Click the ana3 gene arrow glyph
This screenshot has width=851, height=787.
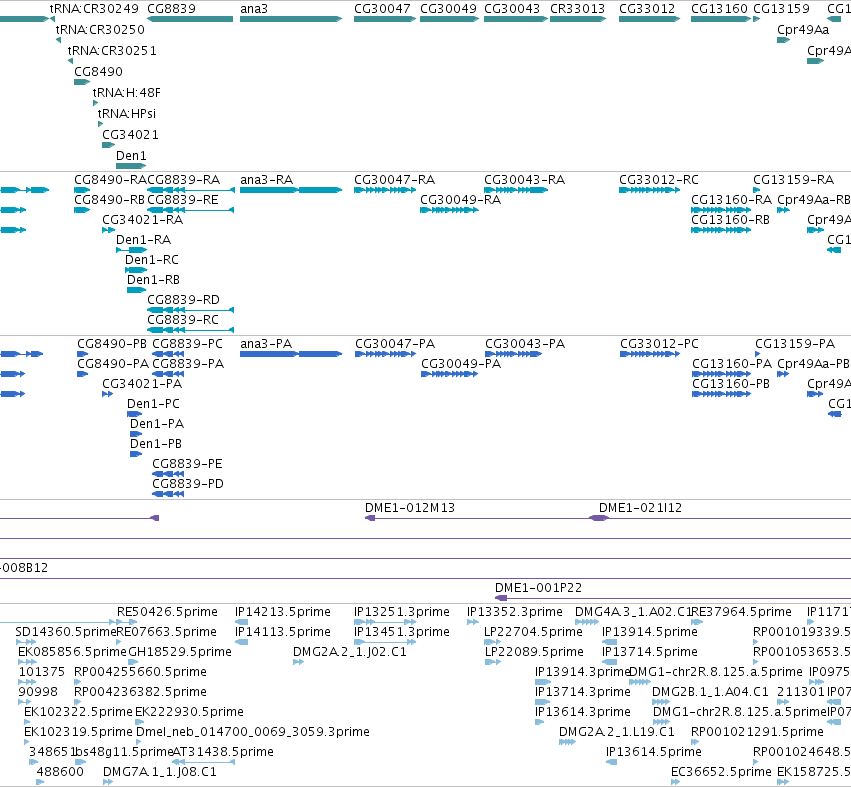click(x=291, y=19)
